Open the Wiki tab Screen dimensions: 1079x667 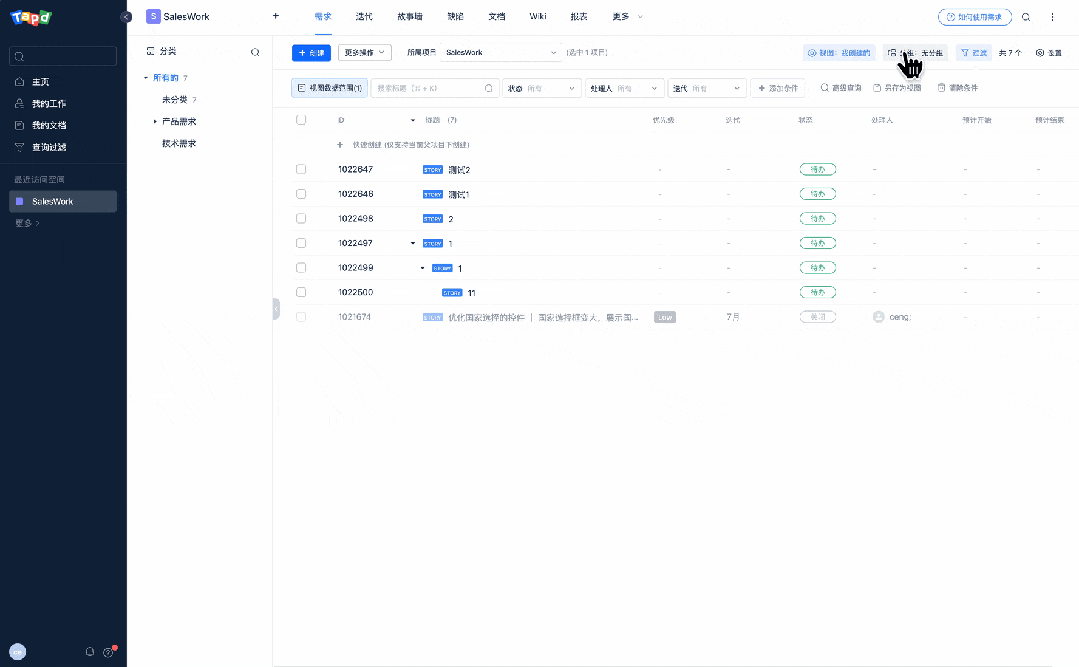coord(538,17)
